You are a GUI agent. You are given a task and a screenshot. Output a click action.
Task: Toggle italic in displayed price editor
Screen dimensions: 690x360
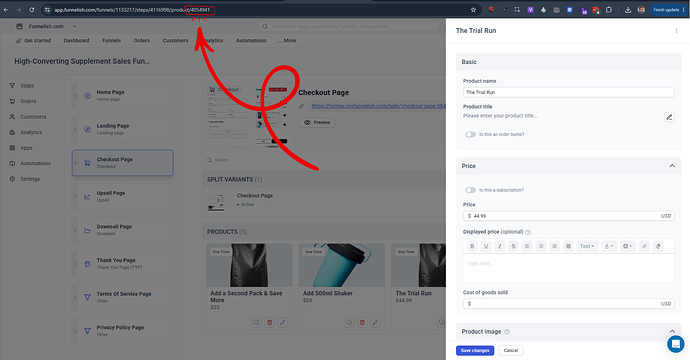(499, 246)
